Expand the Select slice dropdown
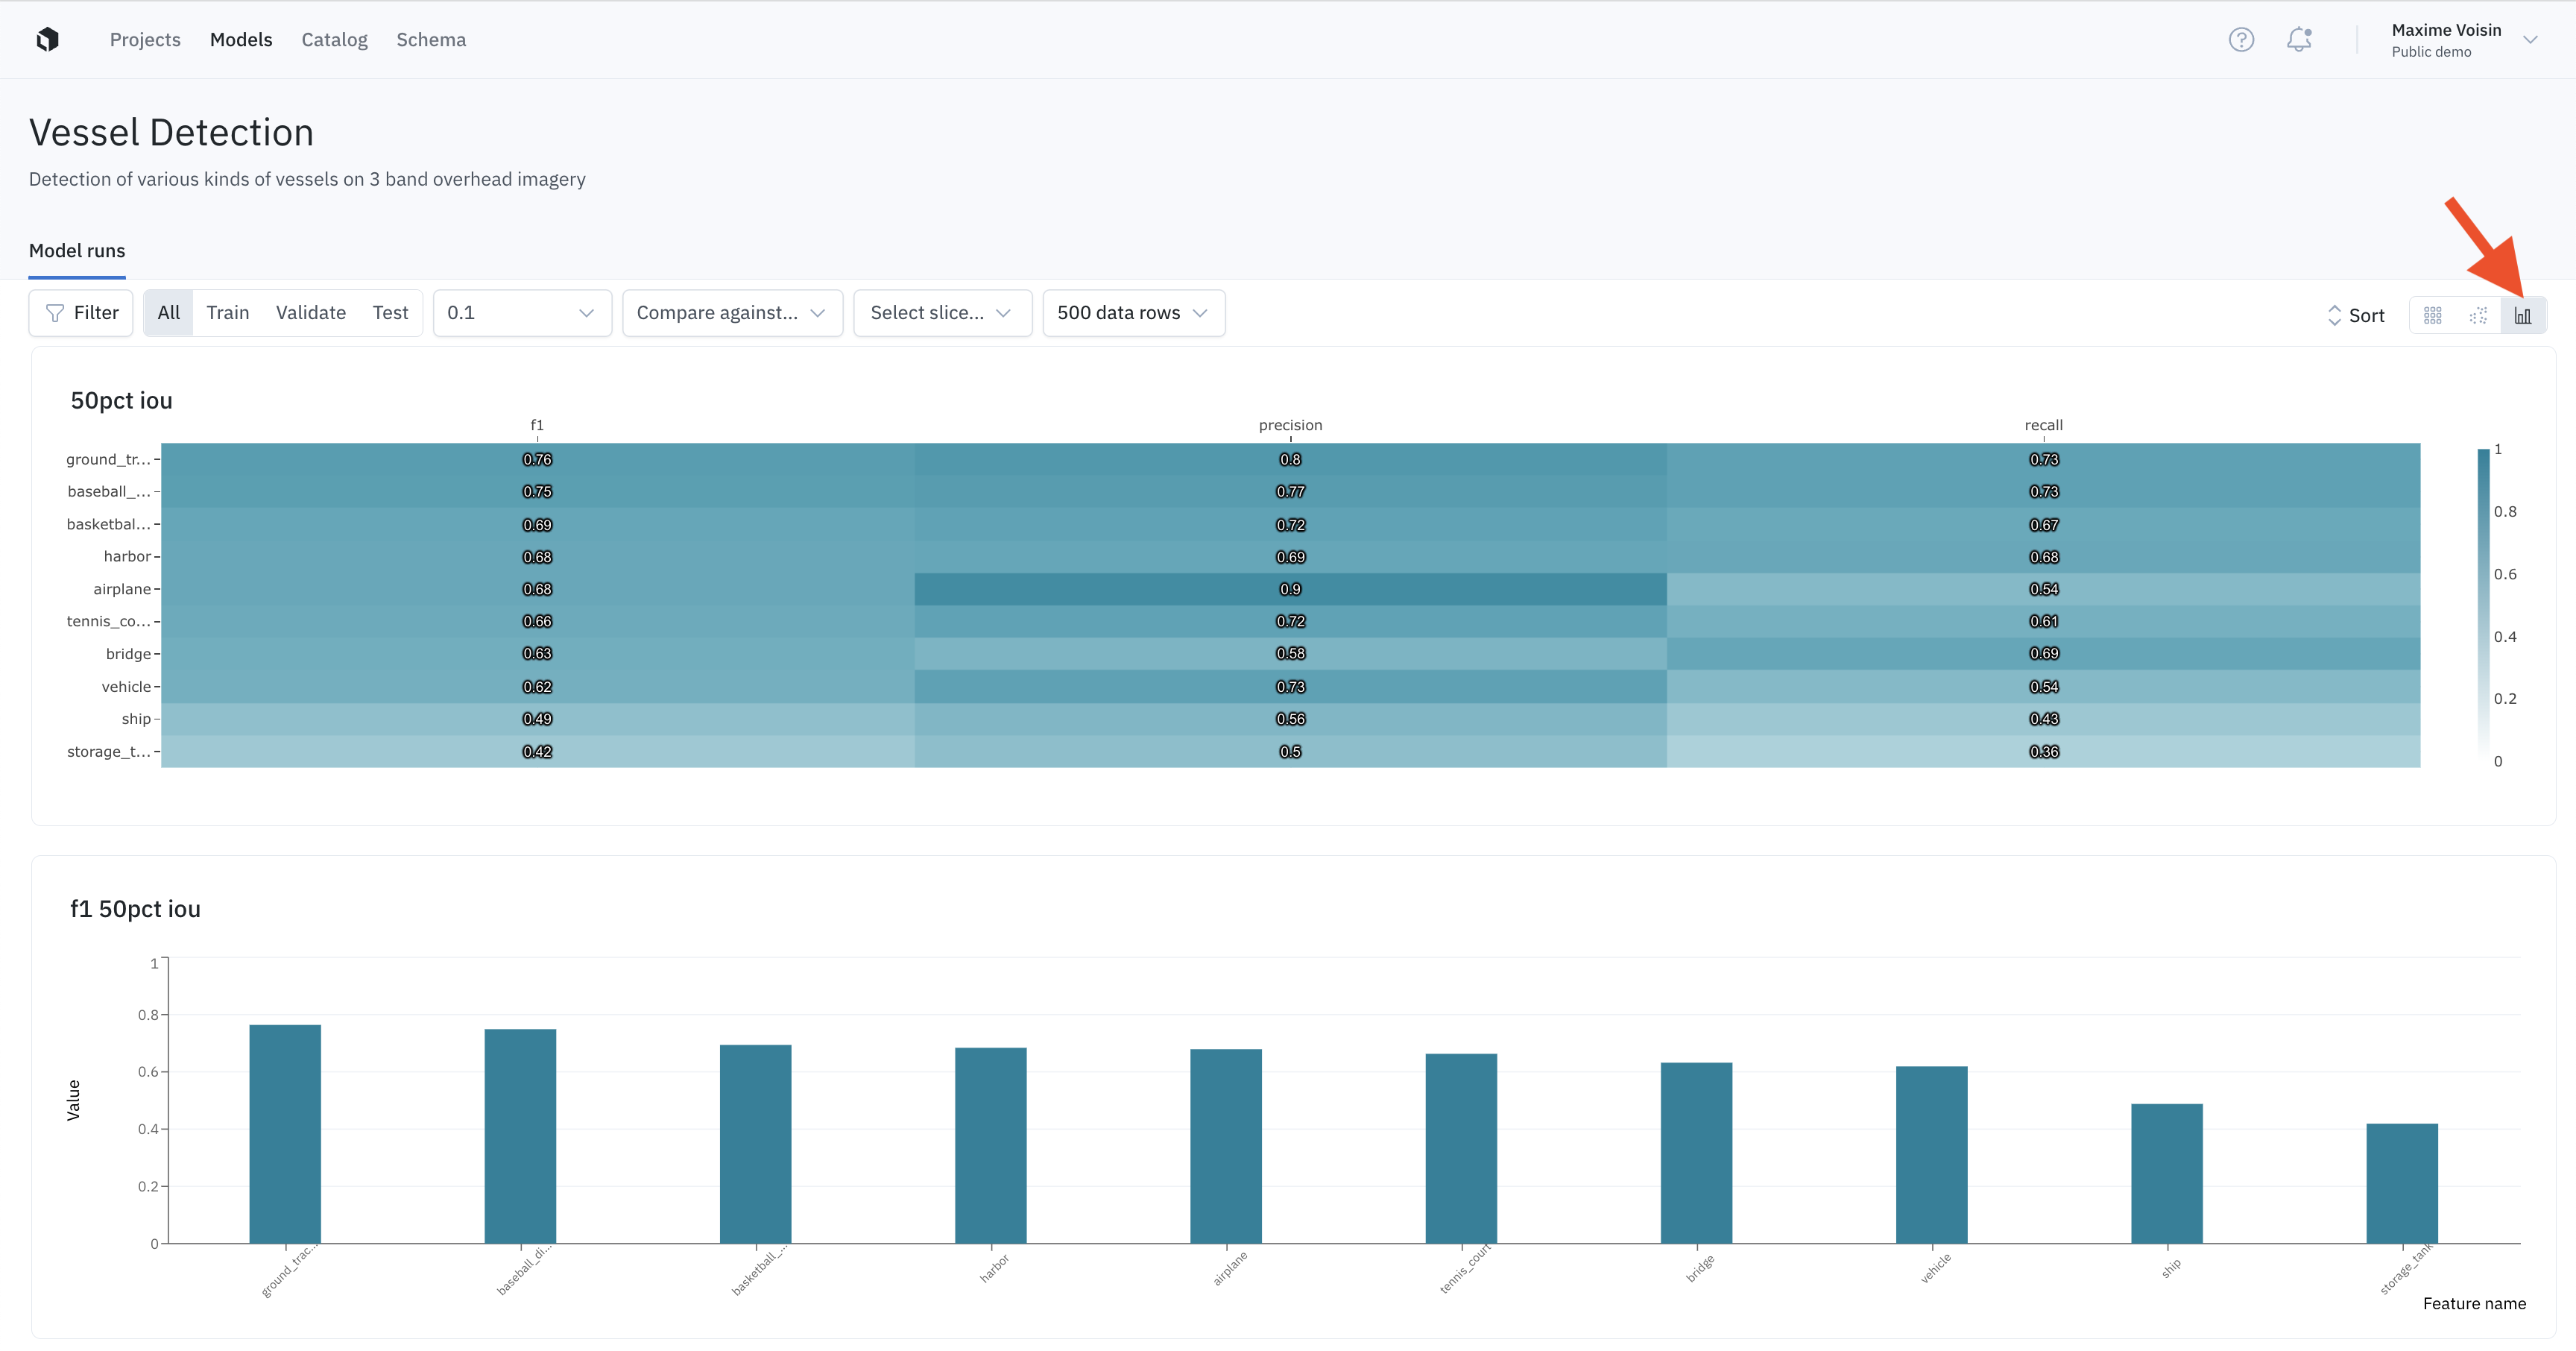 (x=941, y=313)
